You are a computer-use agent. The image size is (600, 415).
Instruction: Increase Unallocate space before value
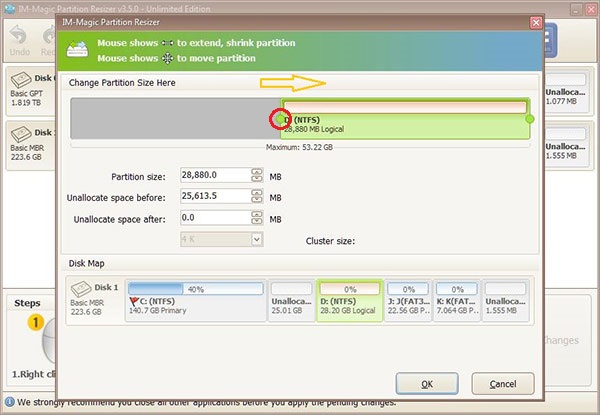(257, 192)
